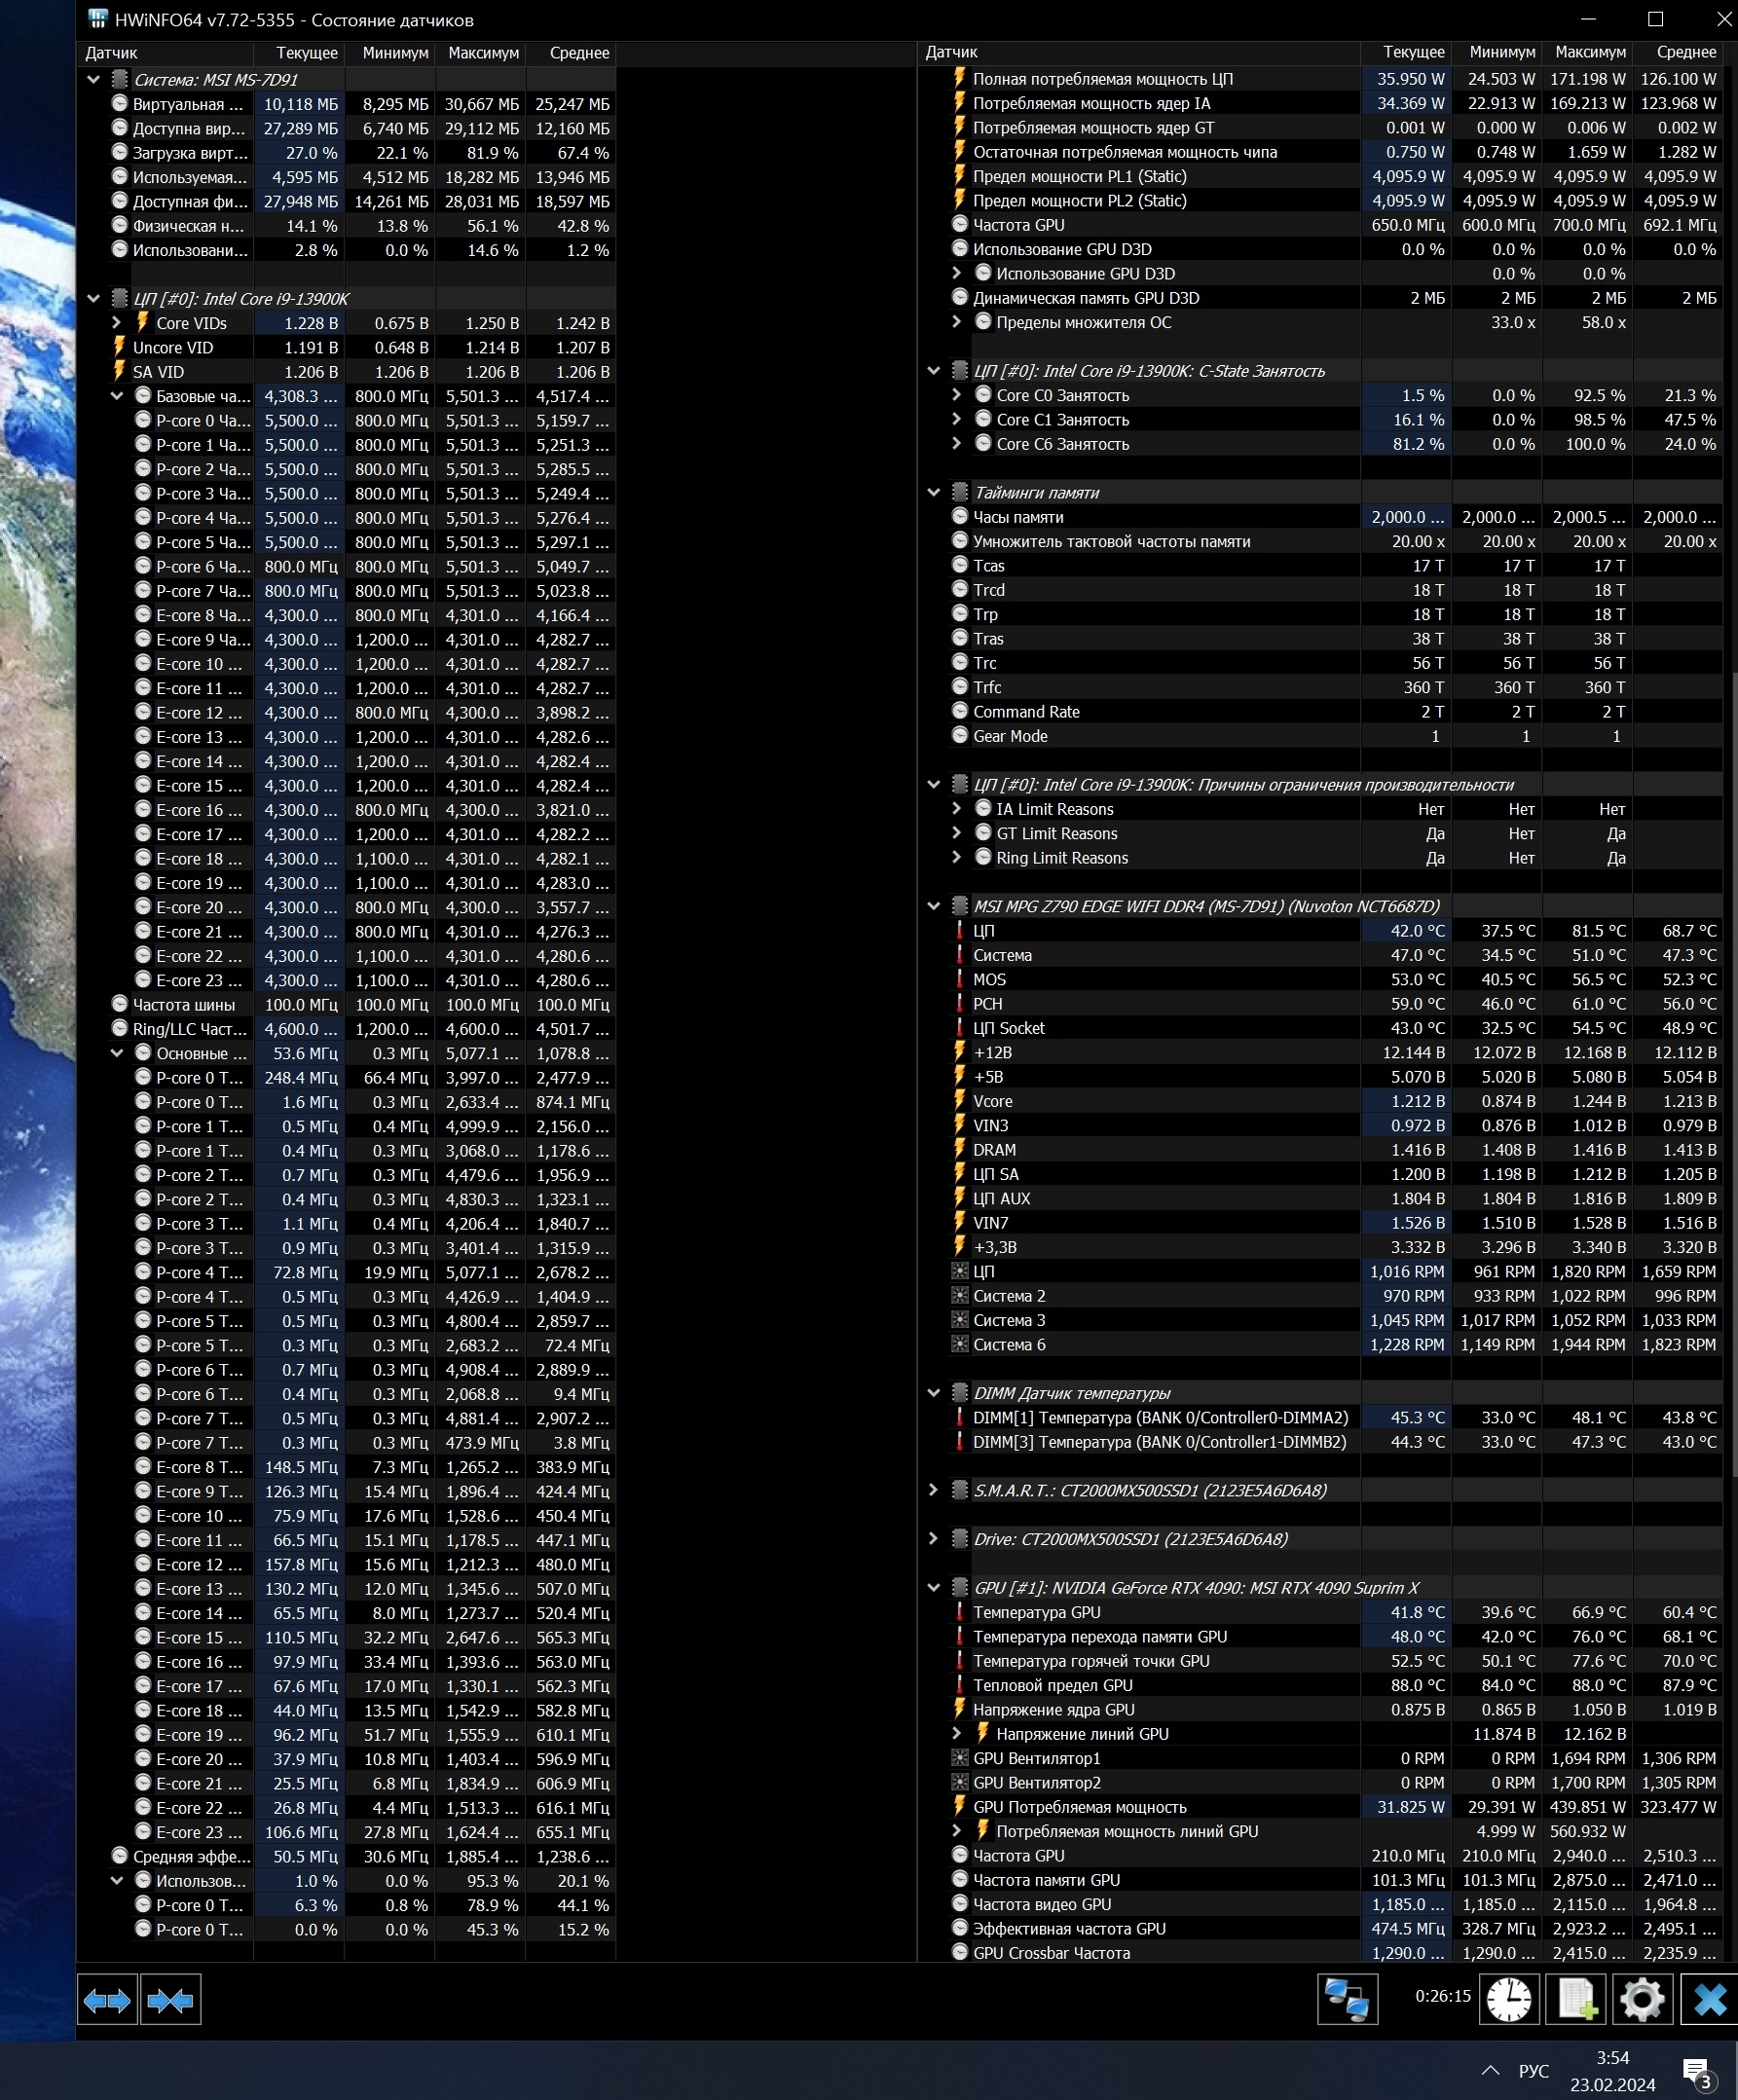Expand the Core C6 Занятость row
This screenshot has width=1738, height=2100.
(x=956, y=444)
